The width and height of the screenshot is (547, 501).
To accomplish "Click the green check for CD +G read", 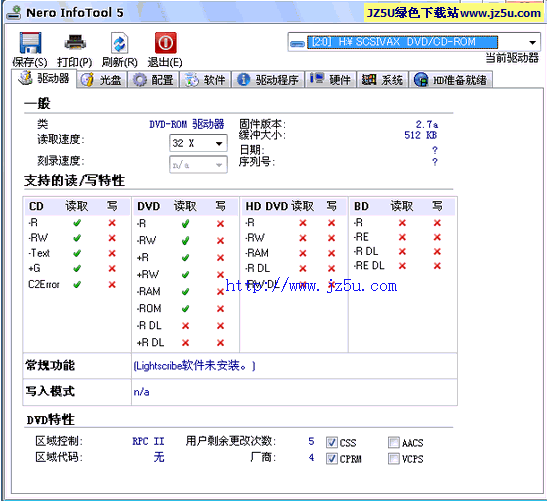I will pyautogui.click(x=77, y=269).
